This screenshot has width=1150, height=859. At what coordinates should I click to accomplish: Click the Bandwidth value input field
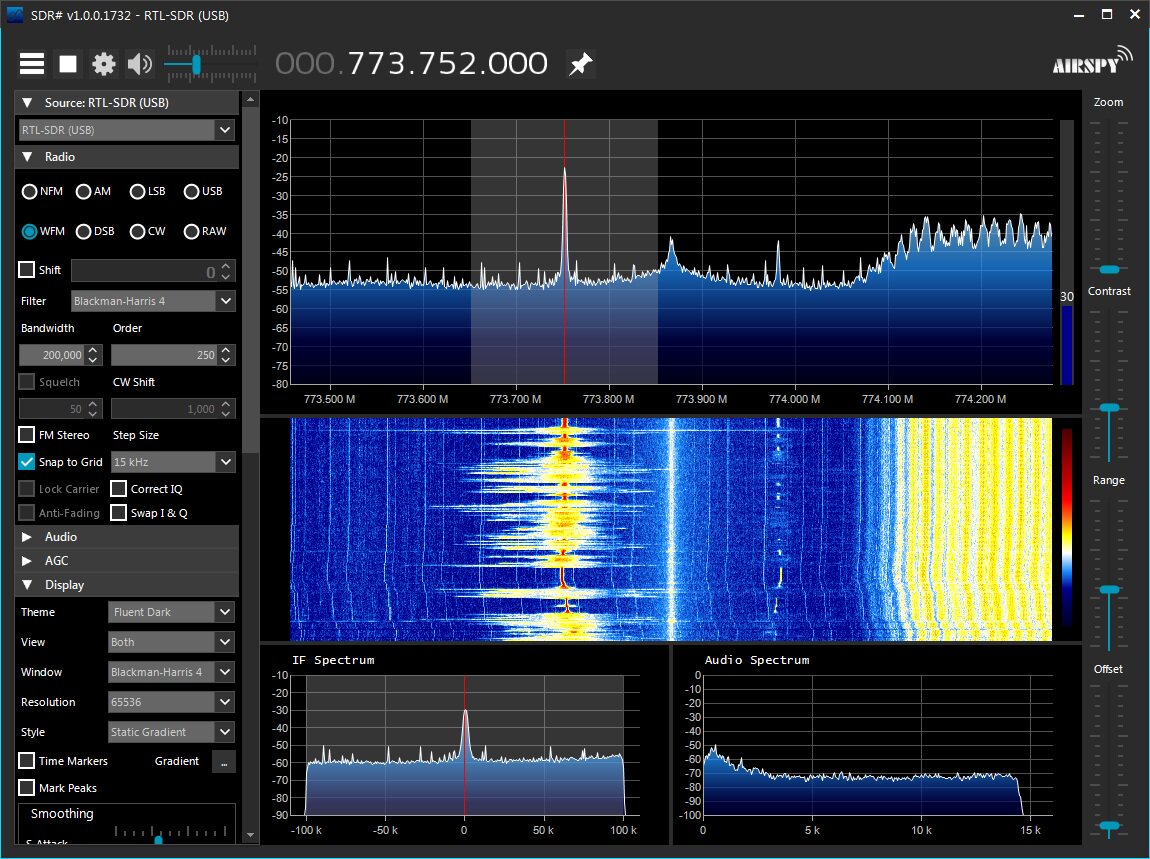pos(52,355)
